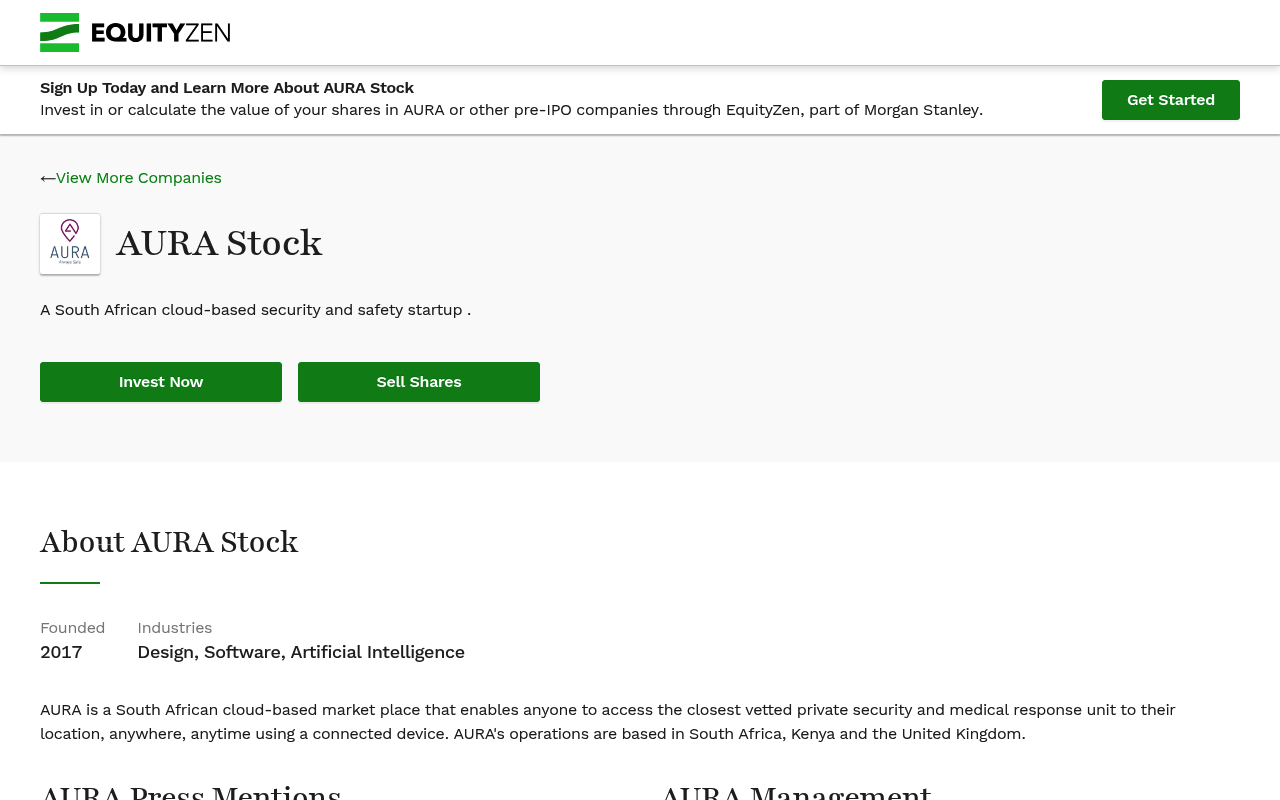Image resolution: width=1280 pixels, height=800 pixels.
Task: Click the Founded label
Action: click(72, 628)
